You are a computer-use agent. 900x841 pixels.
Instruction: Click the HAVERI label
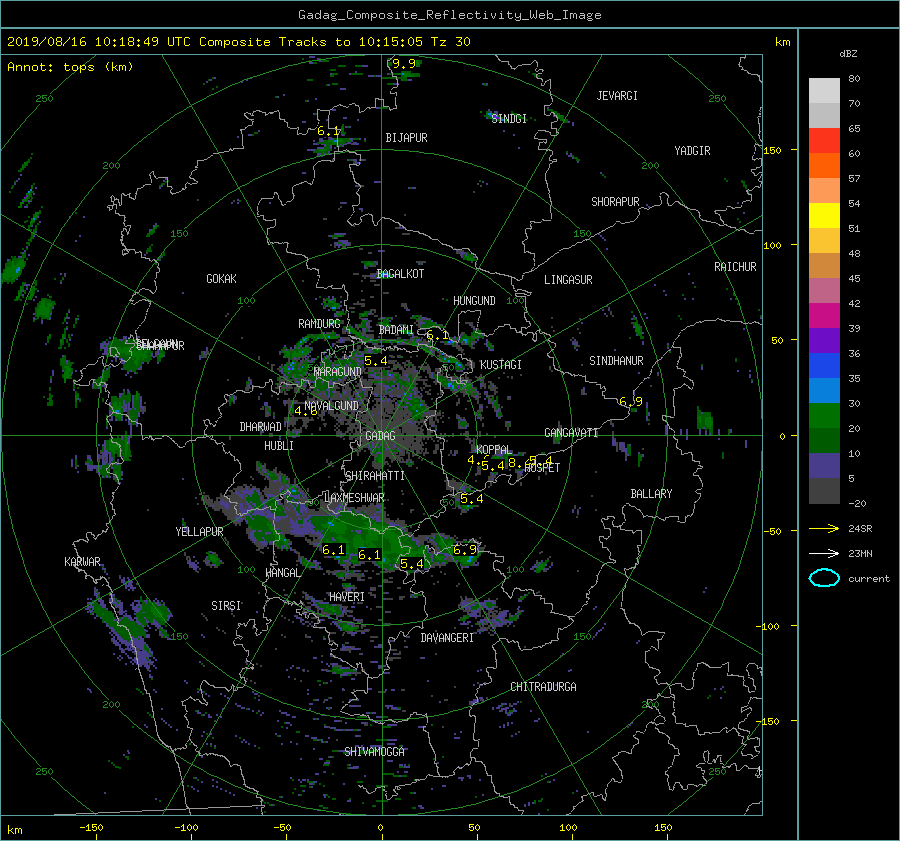click(x=347, y=597)
